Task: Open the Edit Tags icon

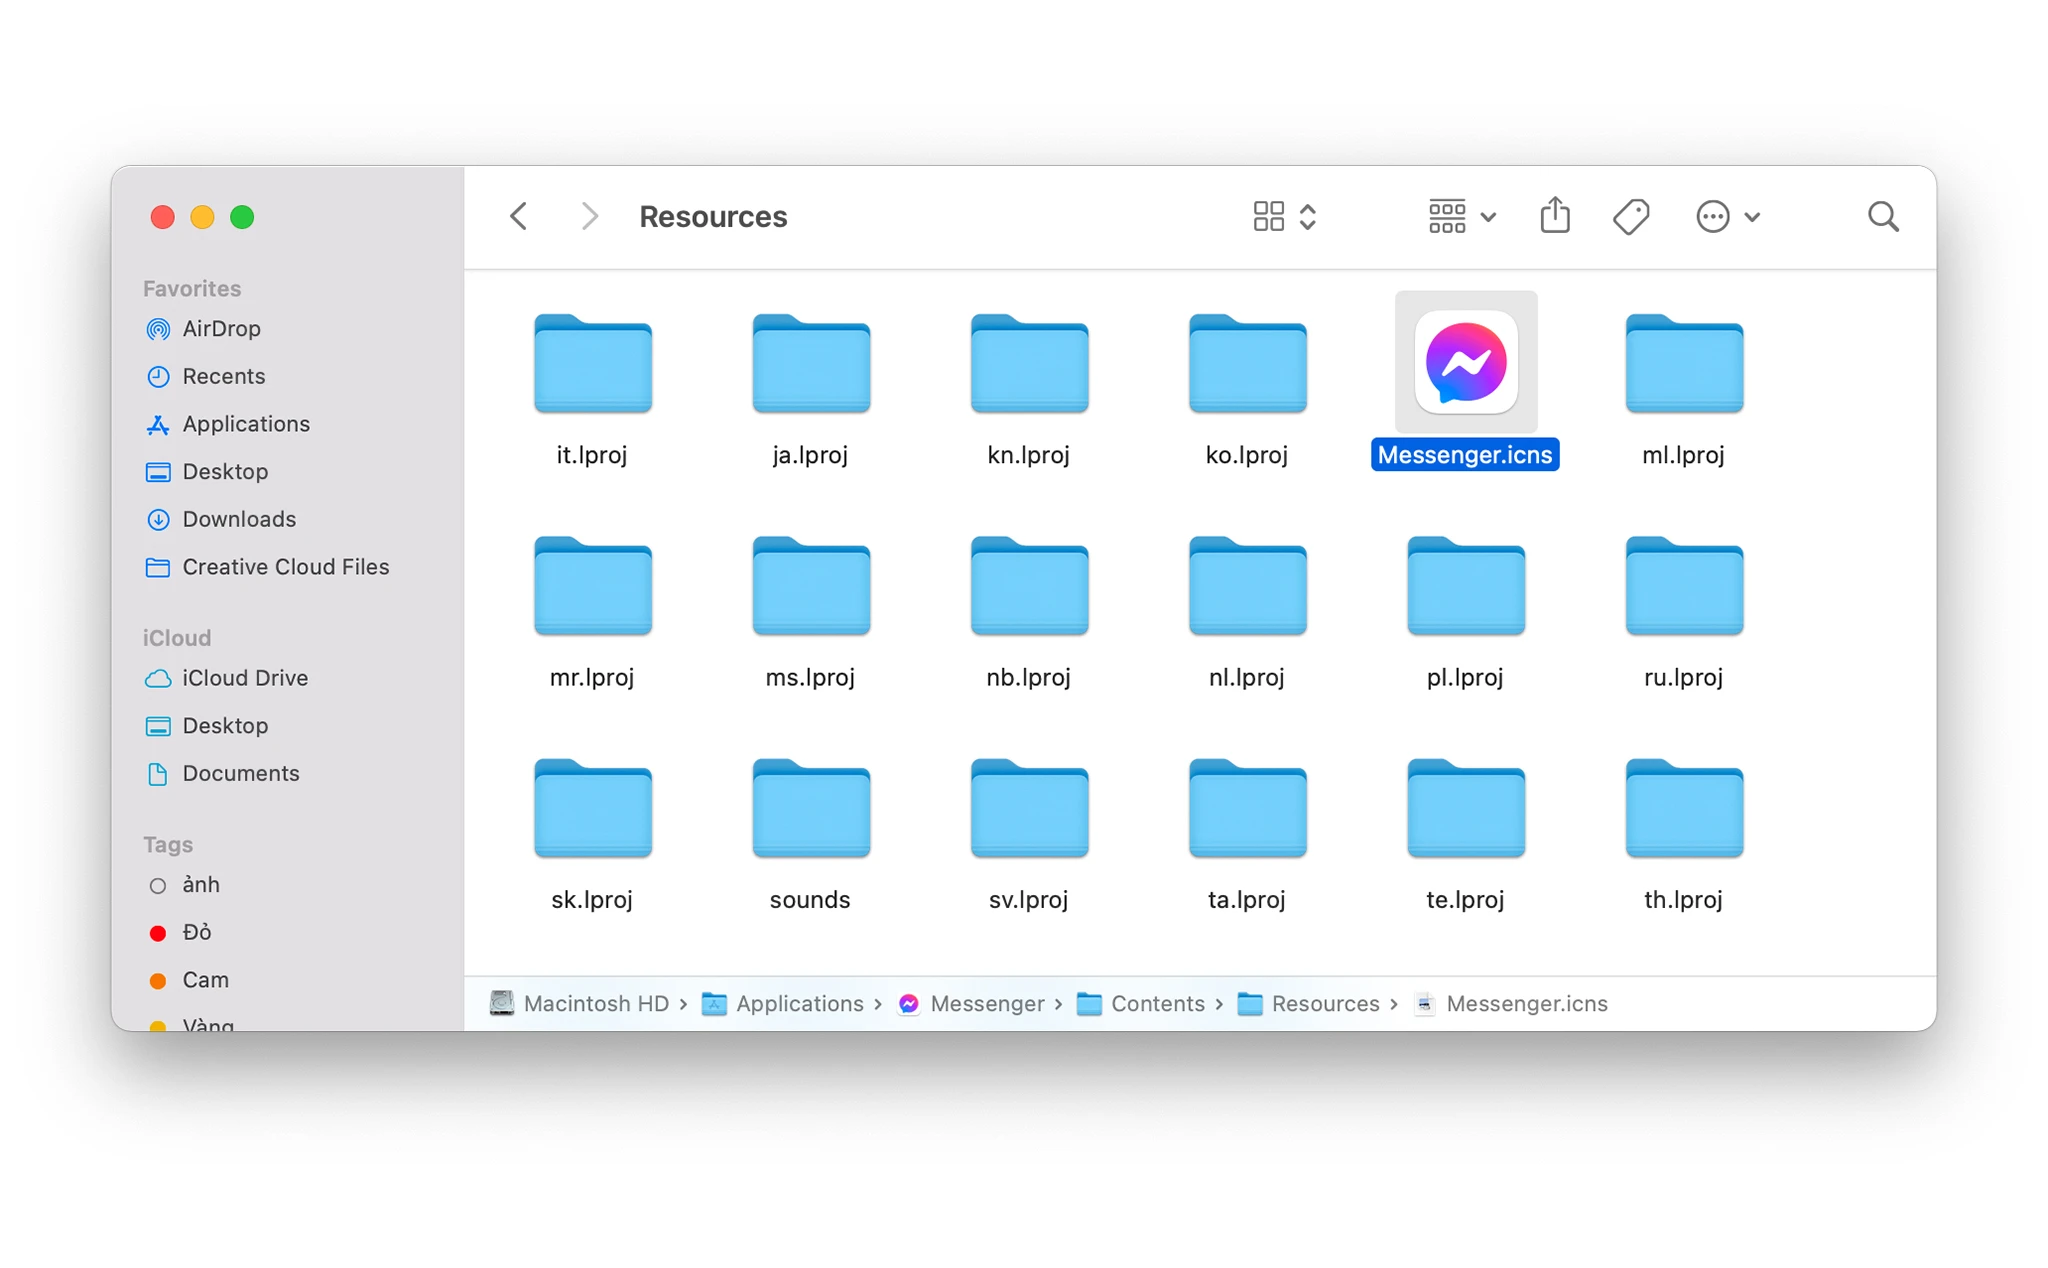Action: [1631, 216]
